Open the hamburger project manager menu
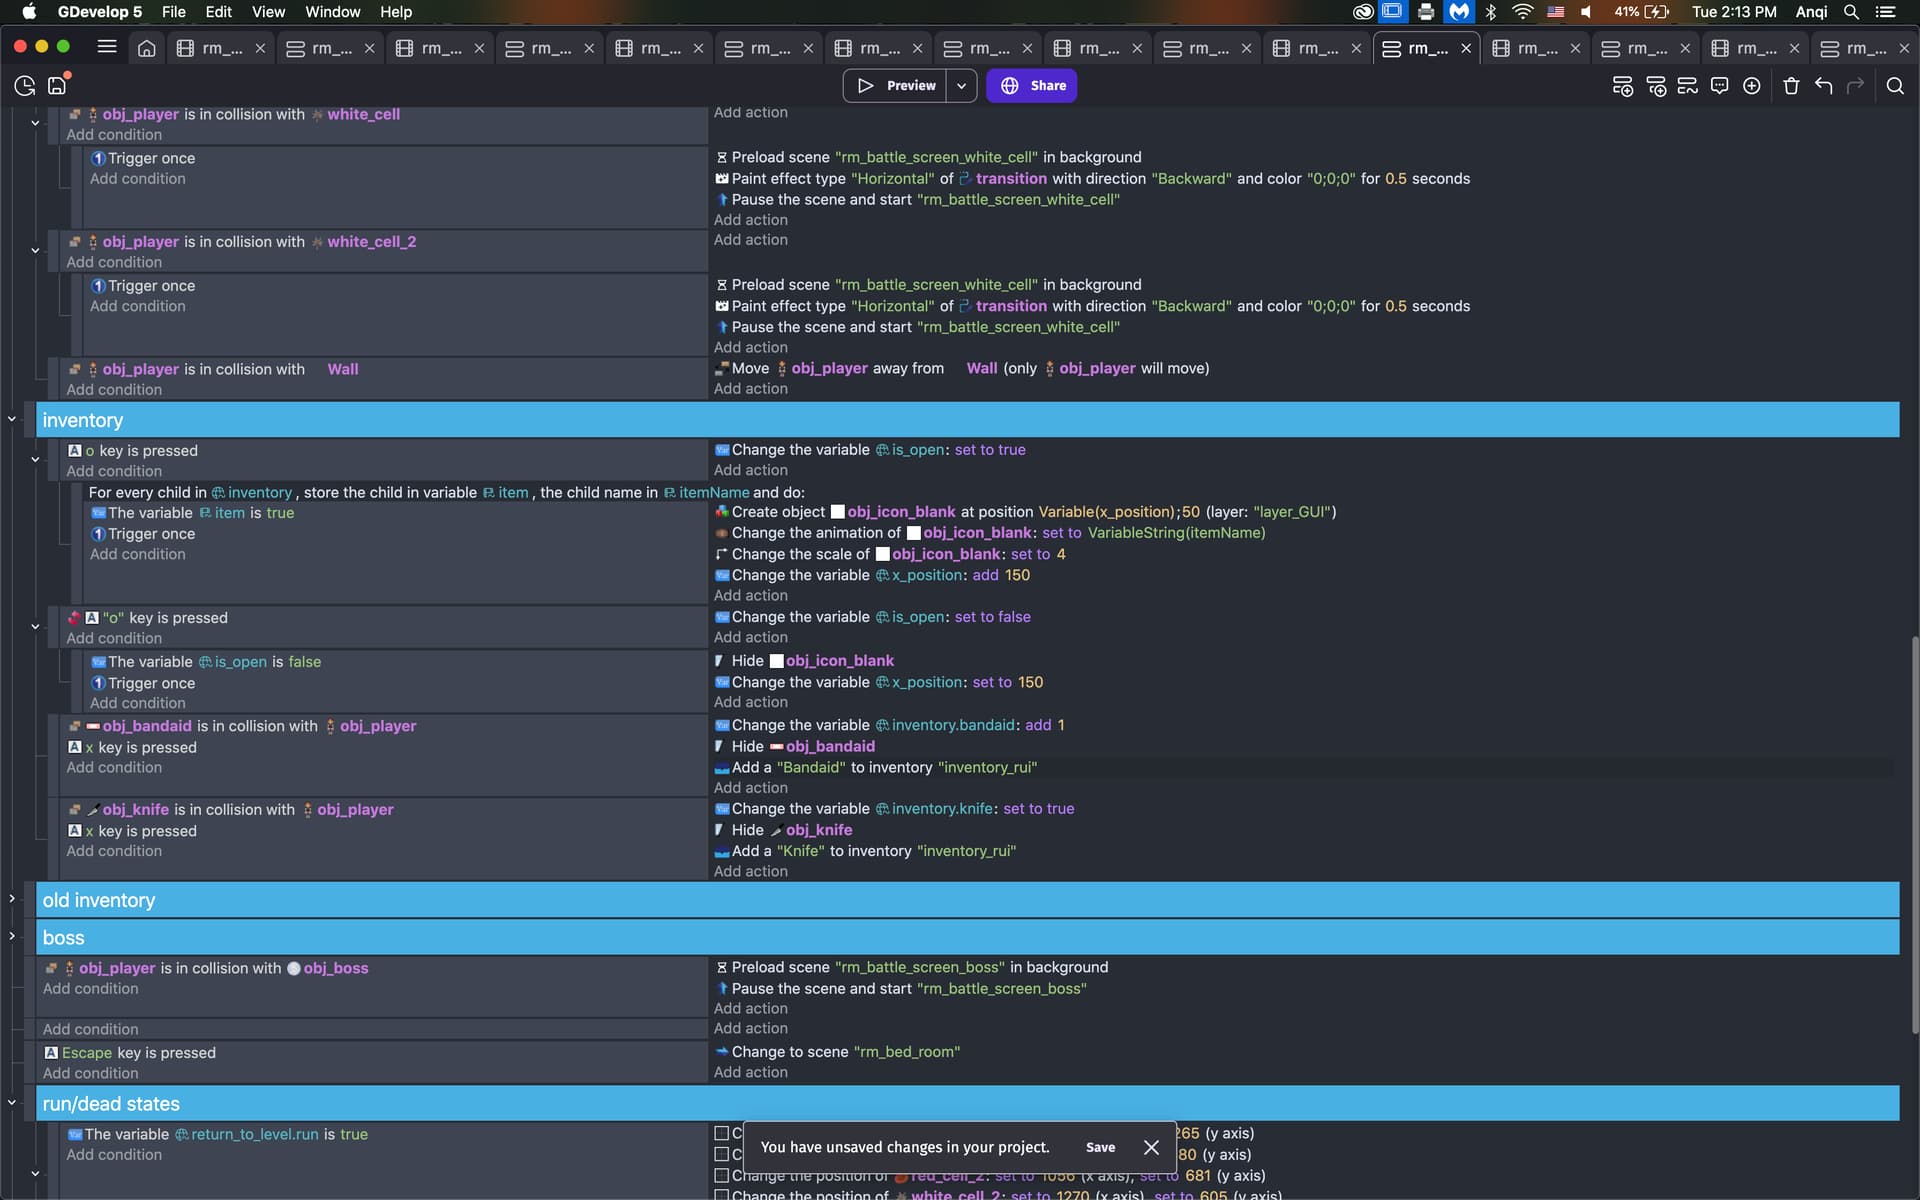The image size is (1920, 1200). 107,47
